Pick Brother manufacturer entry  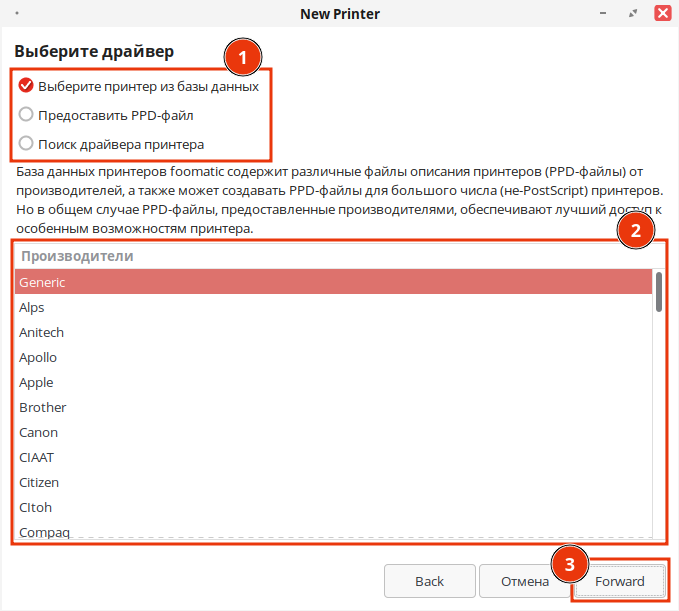pyautogui.click(x=42, y=407)
